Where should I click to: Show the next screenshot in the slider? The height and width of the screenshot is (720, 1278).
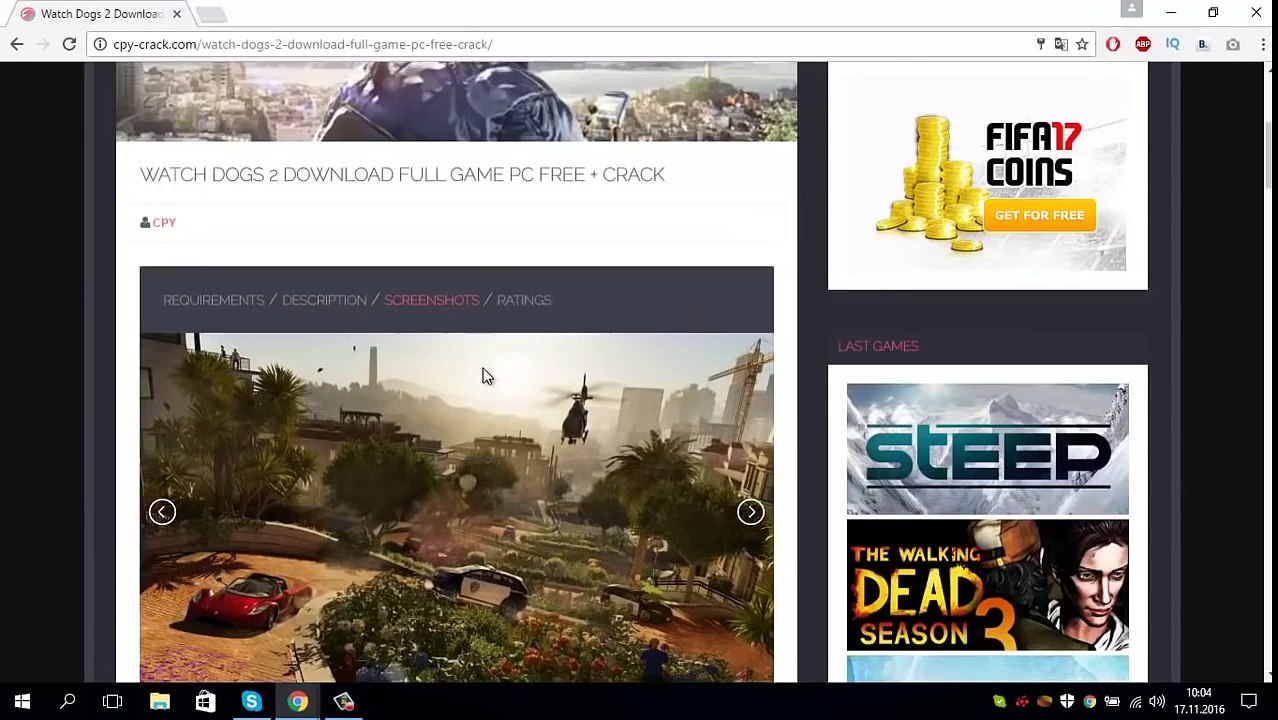(751, 512)
